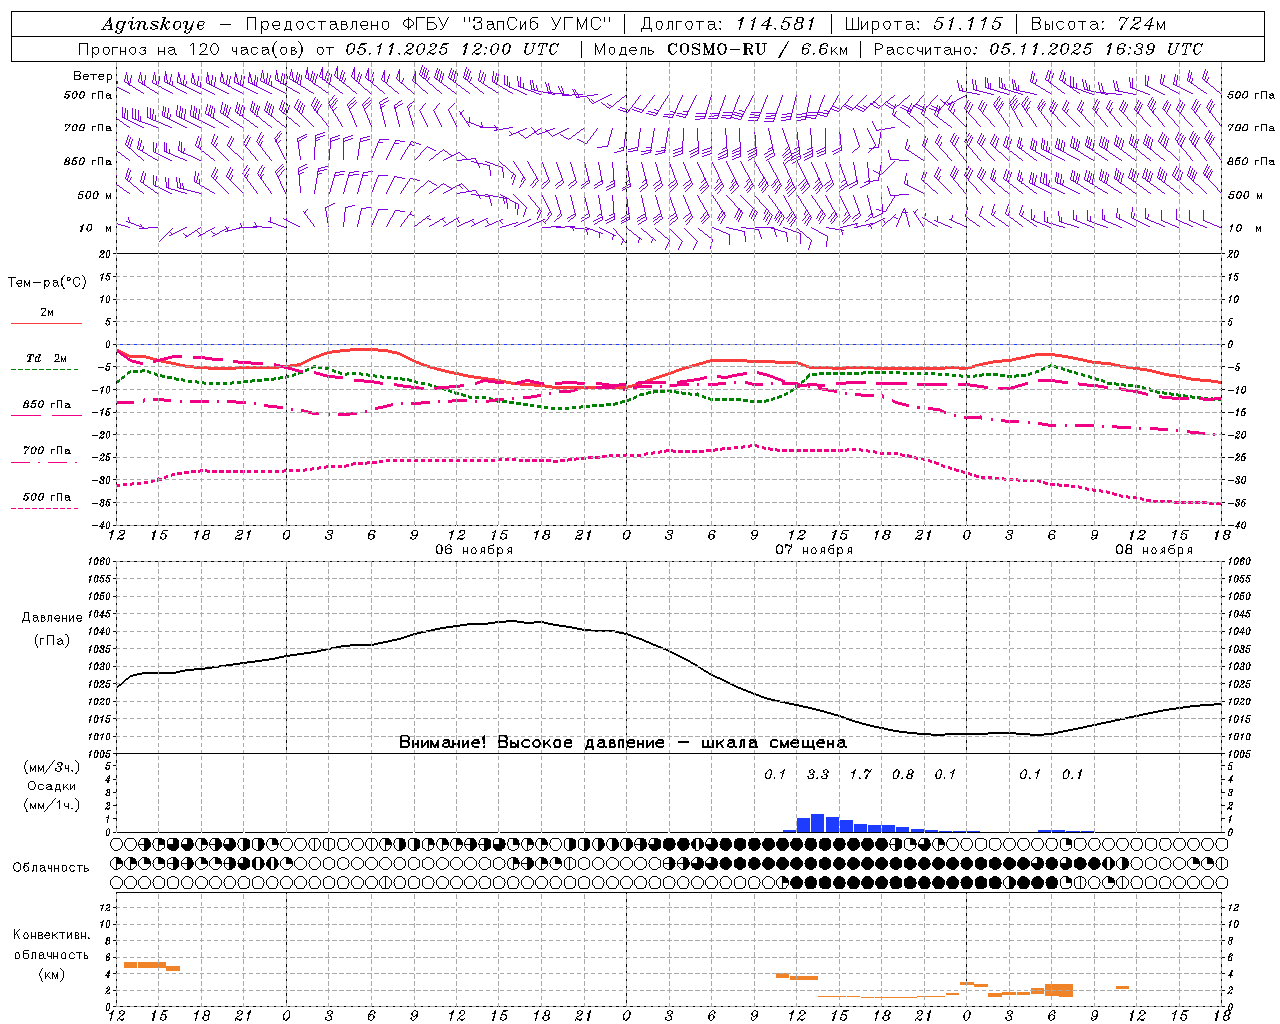Viewport: 1280px width, 1024px height.
Task: Click the warning text Внимание! Высокое давление
Action: [531, 743]
